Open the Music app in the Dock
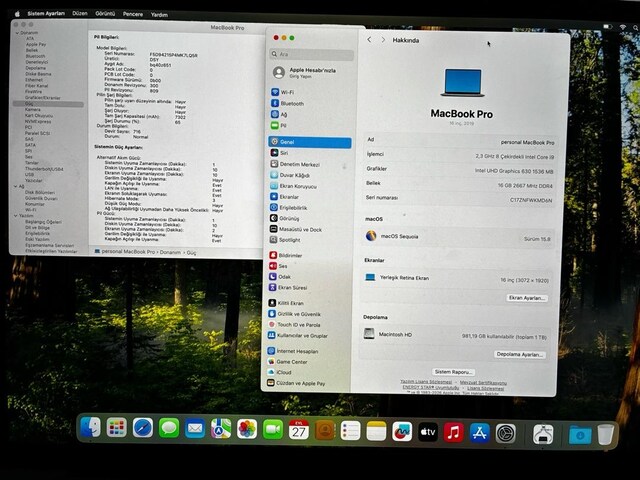Image resolution: width=640 pixels, height=480 pixels. pos(453,432)
